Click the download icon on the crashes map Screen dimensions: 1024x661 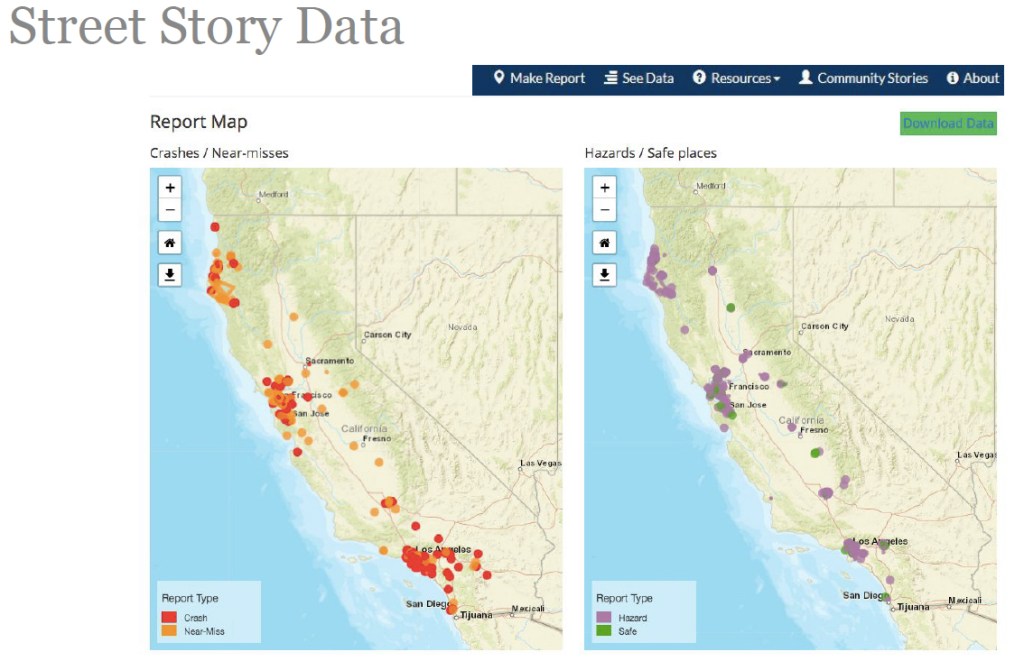pyautogui.click(x=170, y=274)
